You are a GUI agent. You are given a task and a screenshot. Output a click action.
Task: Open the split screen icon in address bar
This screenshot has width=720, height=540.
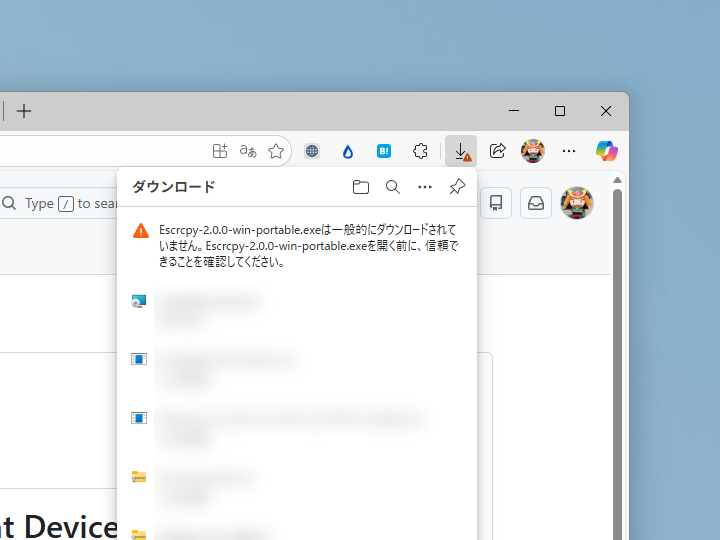(x=220, y=151)
